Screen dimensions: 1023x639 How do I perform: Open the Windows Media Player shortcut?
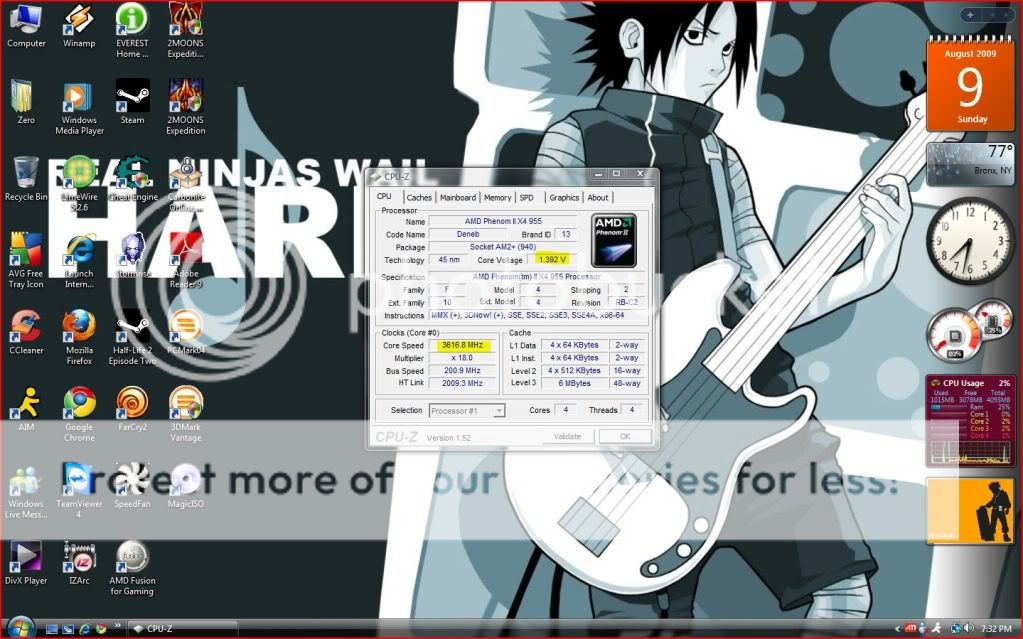79,108
